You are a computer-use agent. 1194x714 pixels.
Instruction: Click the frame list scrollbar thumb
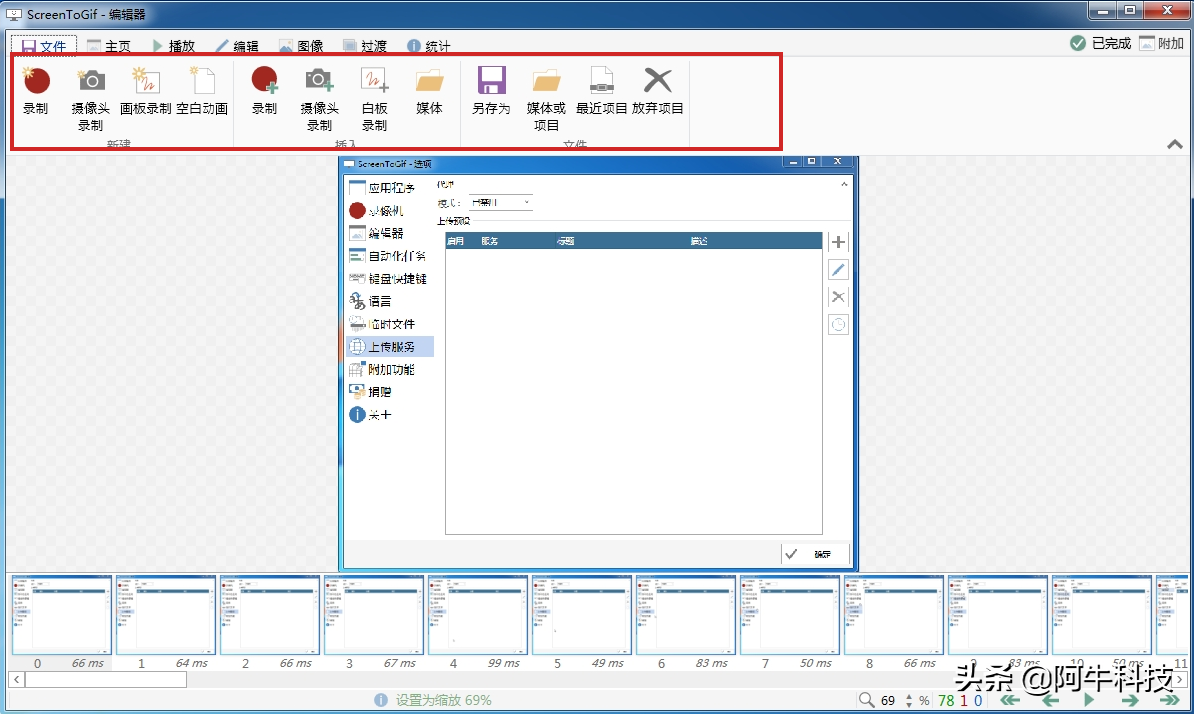[106, 679]
